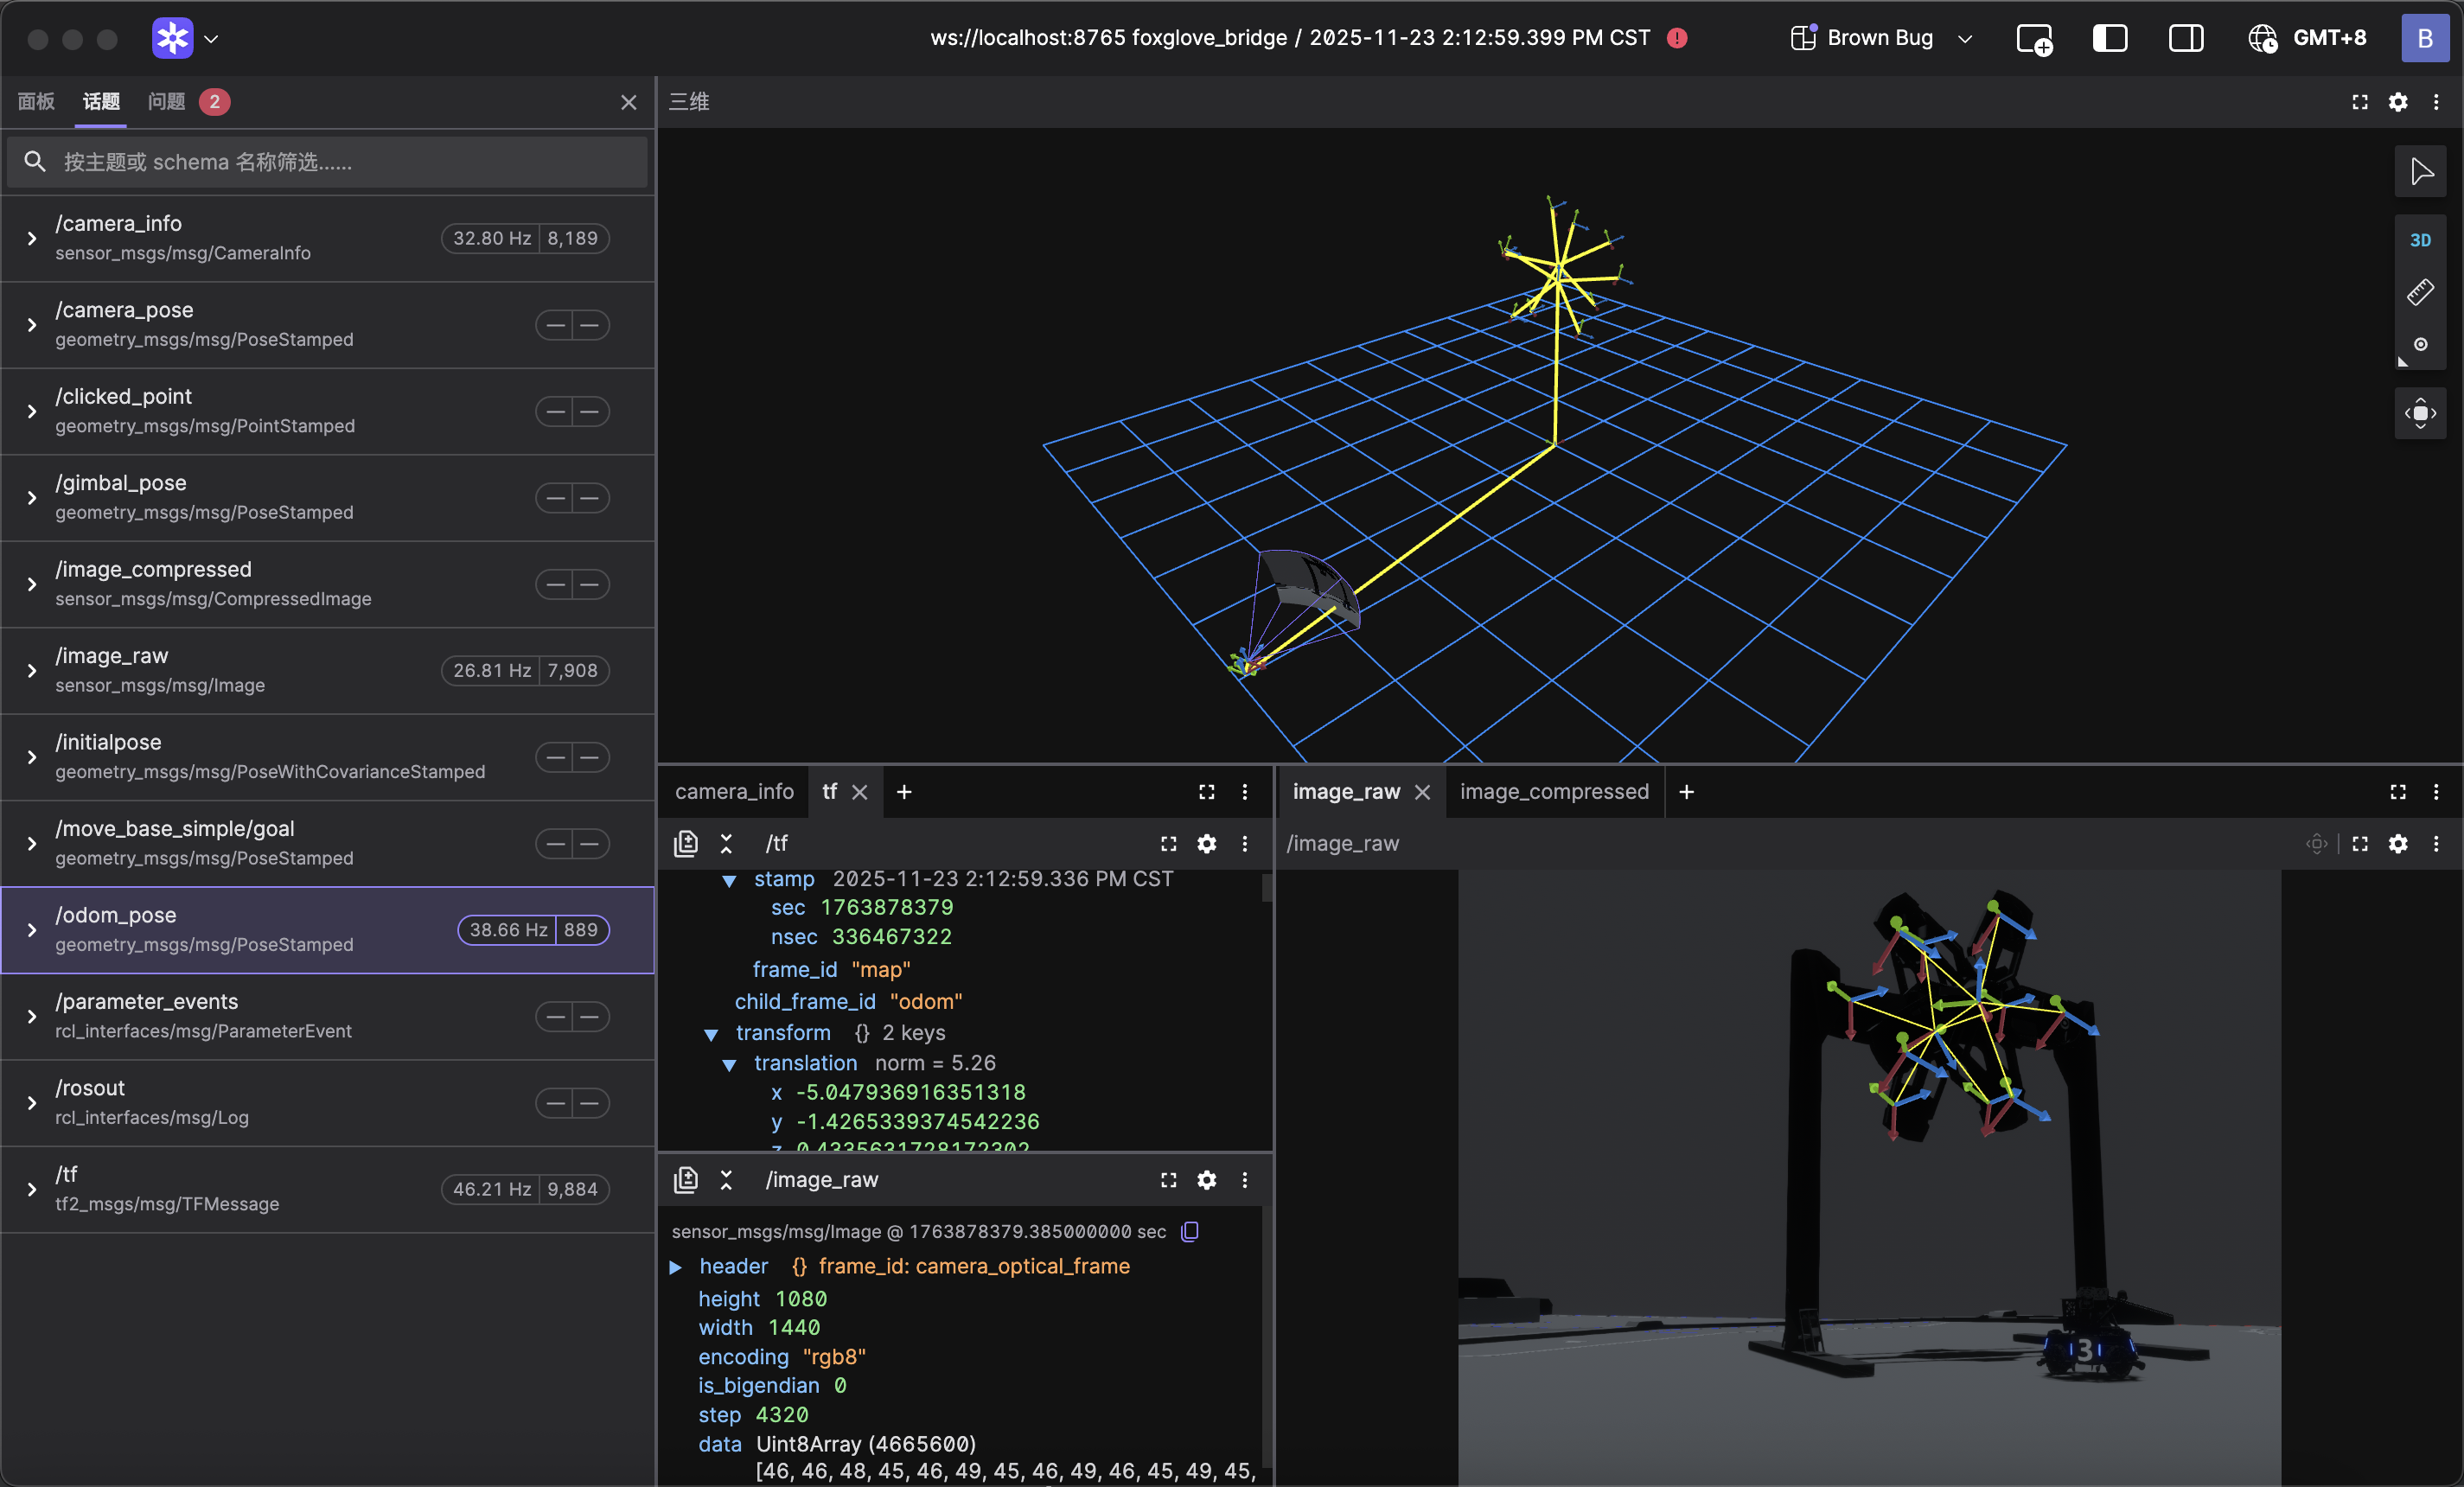
Task: Click the red connection error indicator
Action: point(1677,38)
